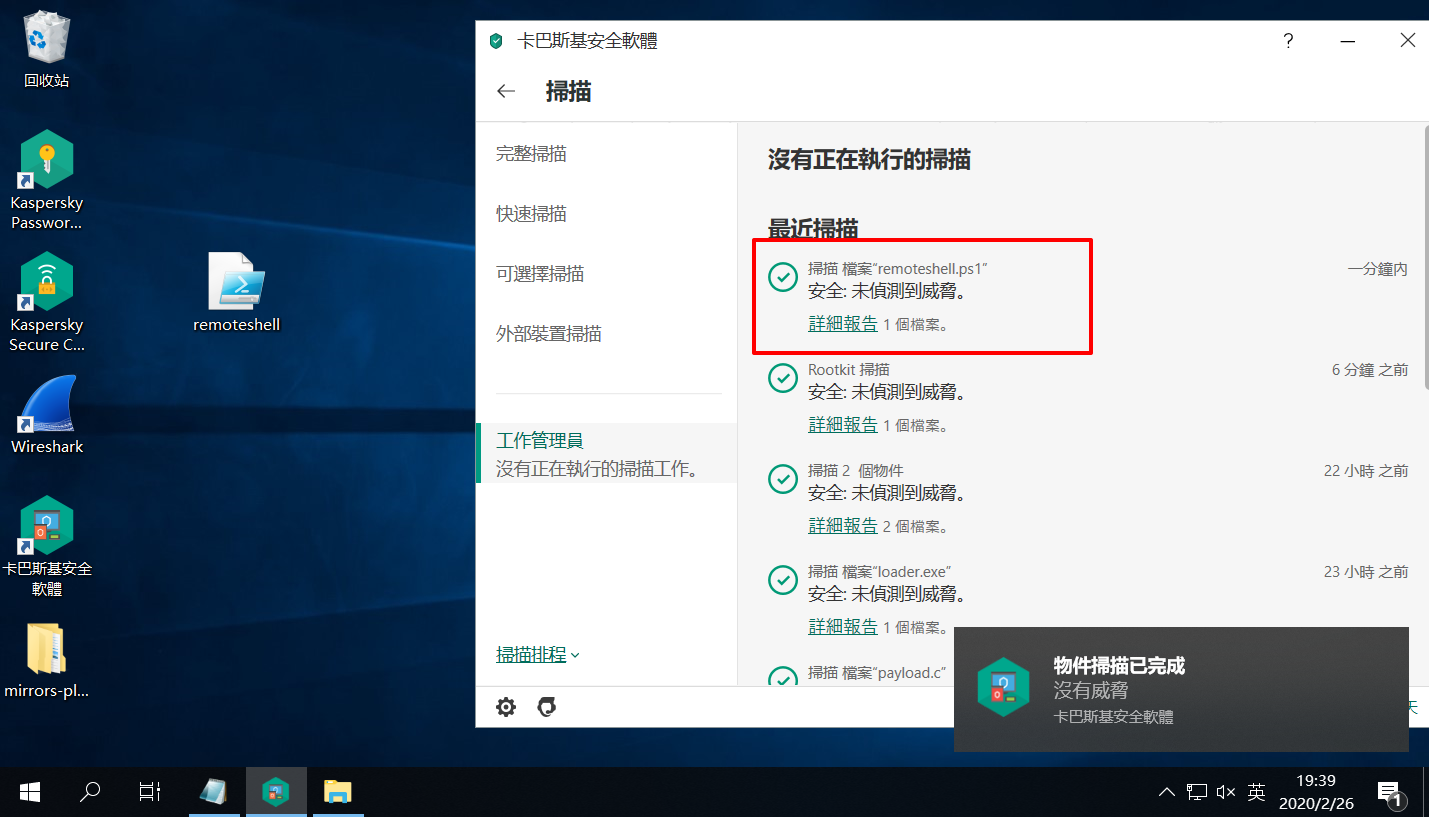
Task: Show hidden tray icons chevron
Action: [1167, 793]
